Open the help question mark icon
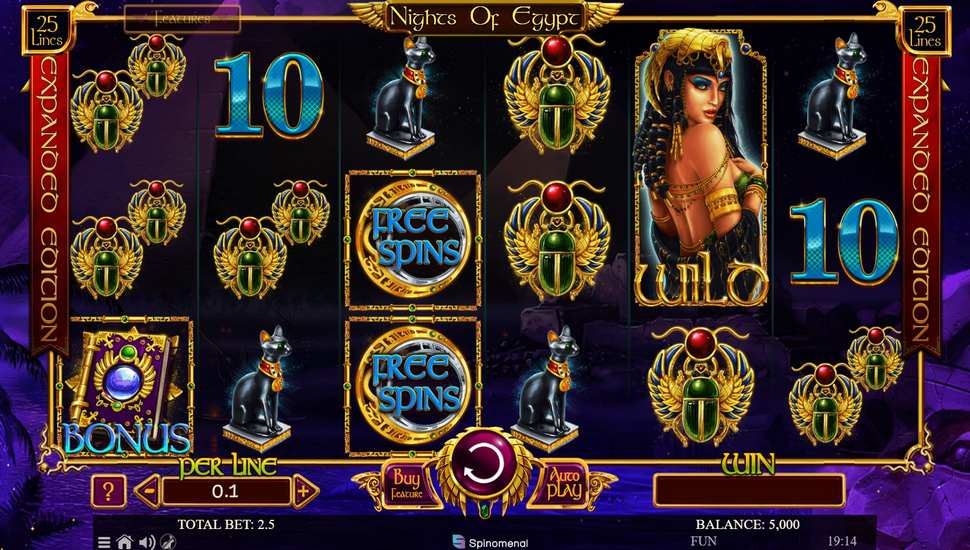970x550 pixels. (108, 492)
